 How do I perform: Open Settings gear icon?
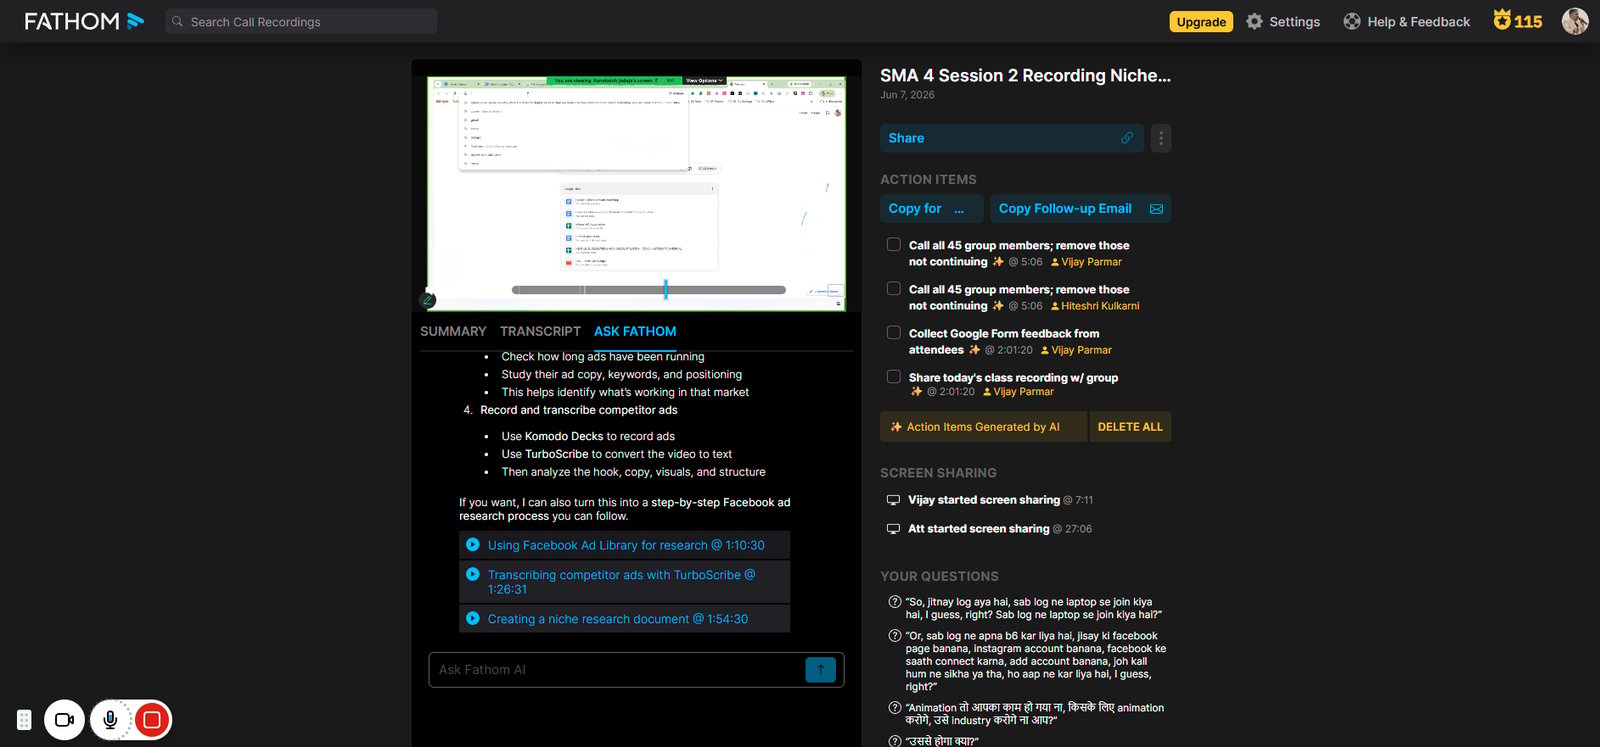[1254, 21]
